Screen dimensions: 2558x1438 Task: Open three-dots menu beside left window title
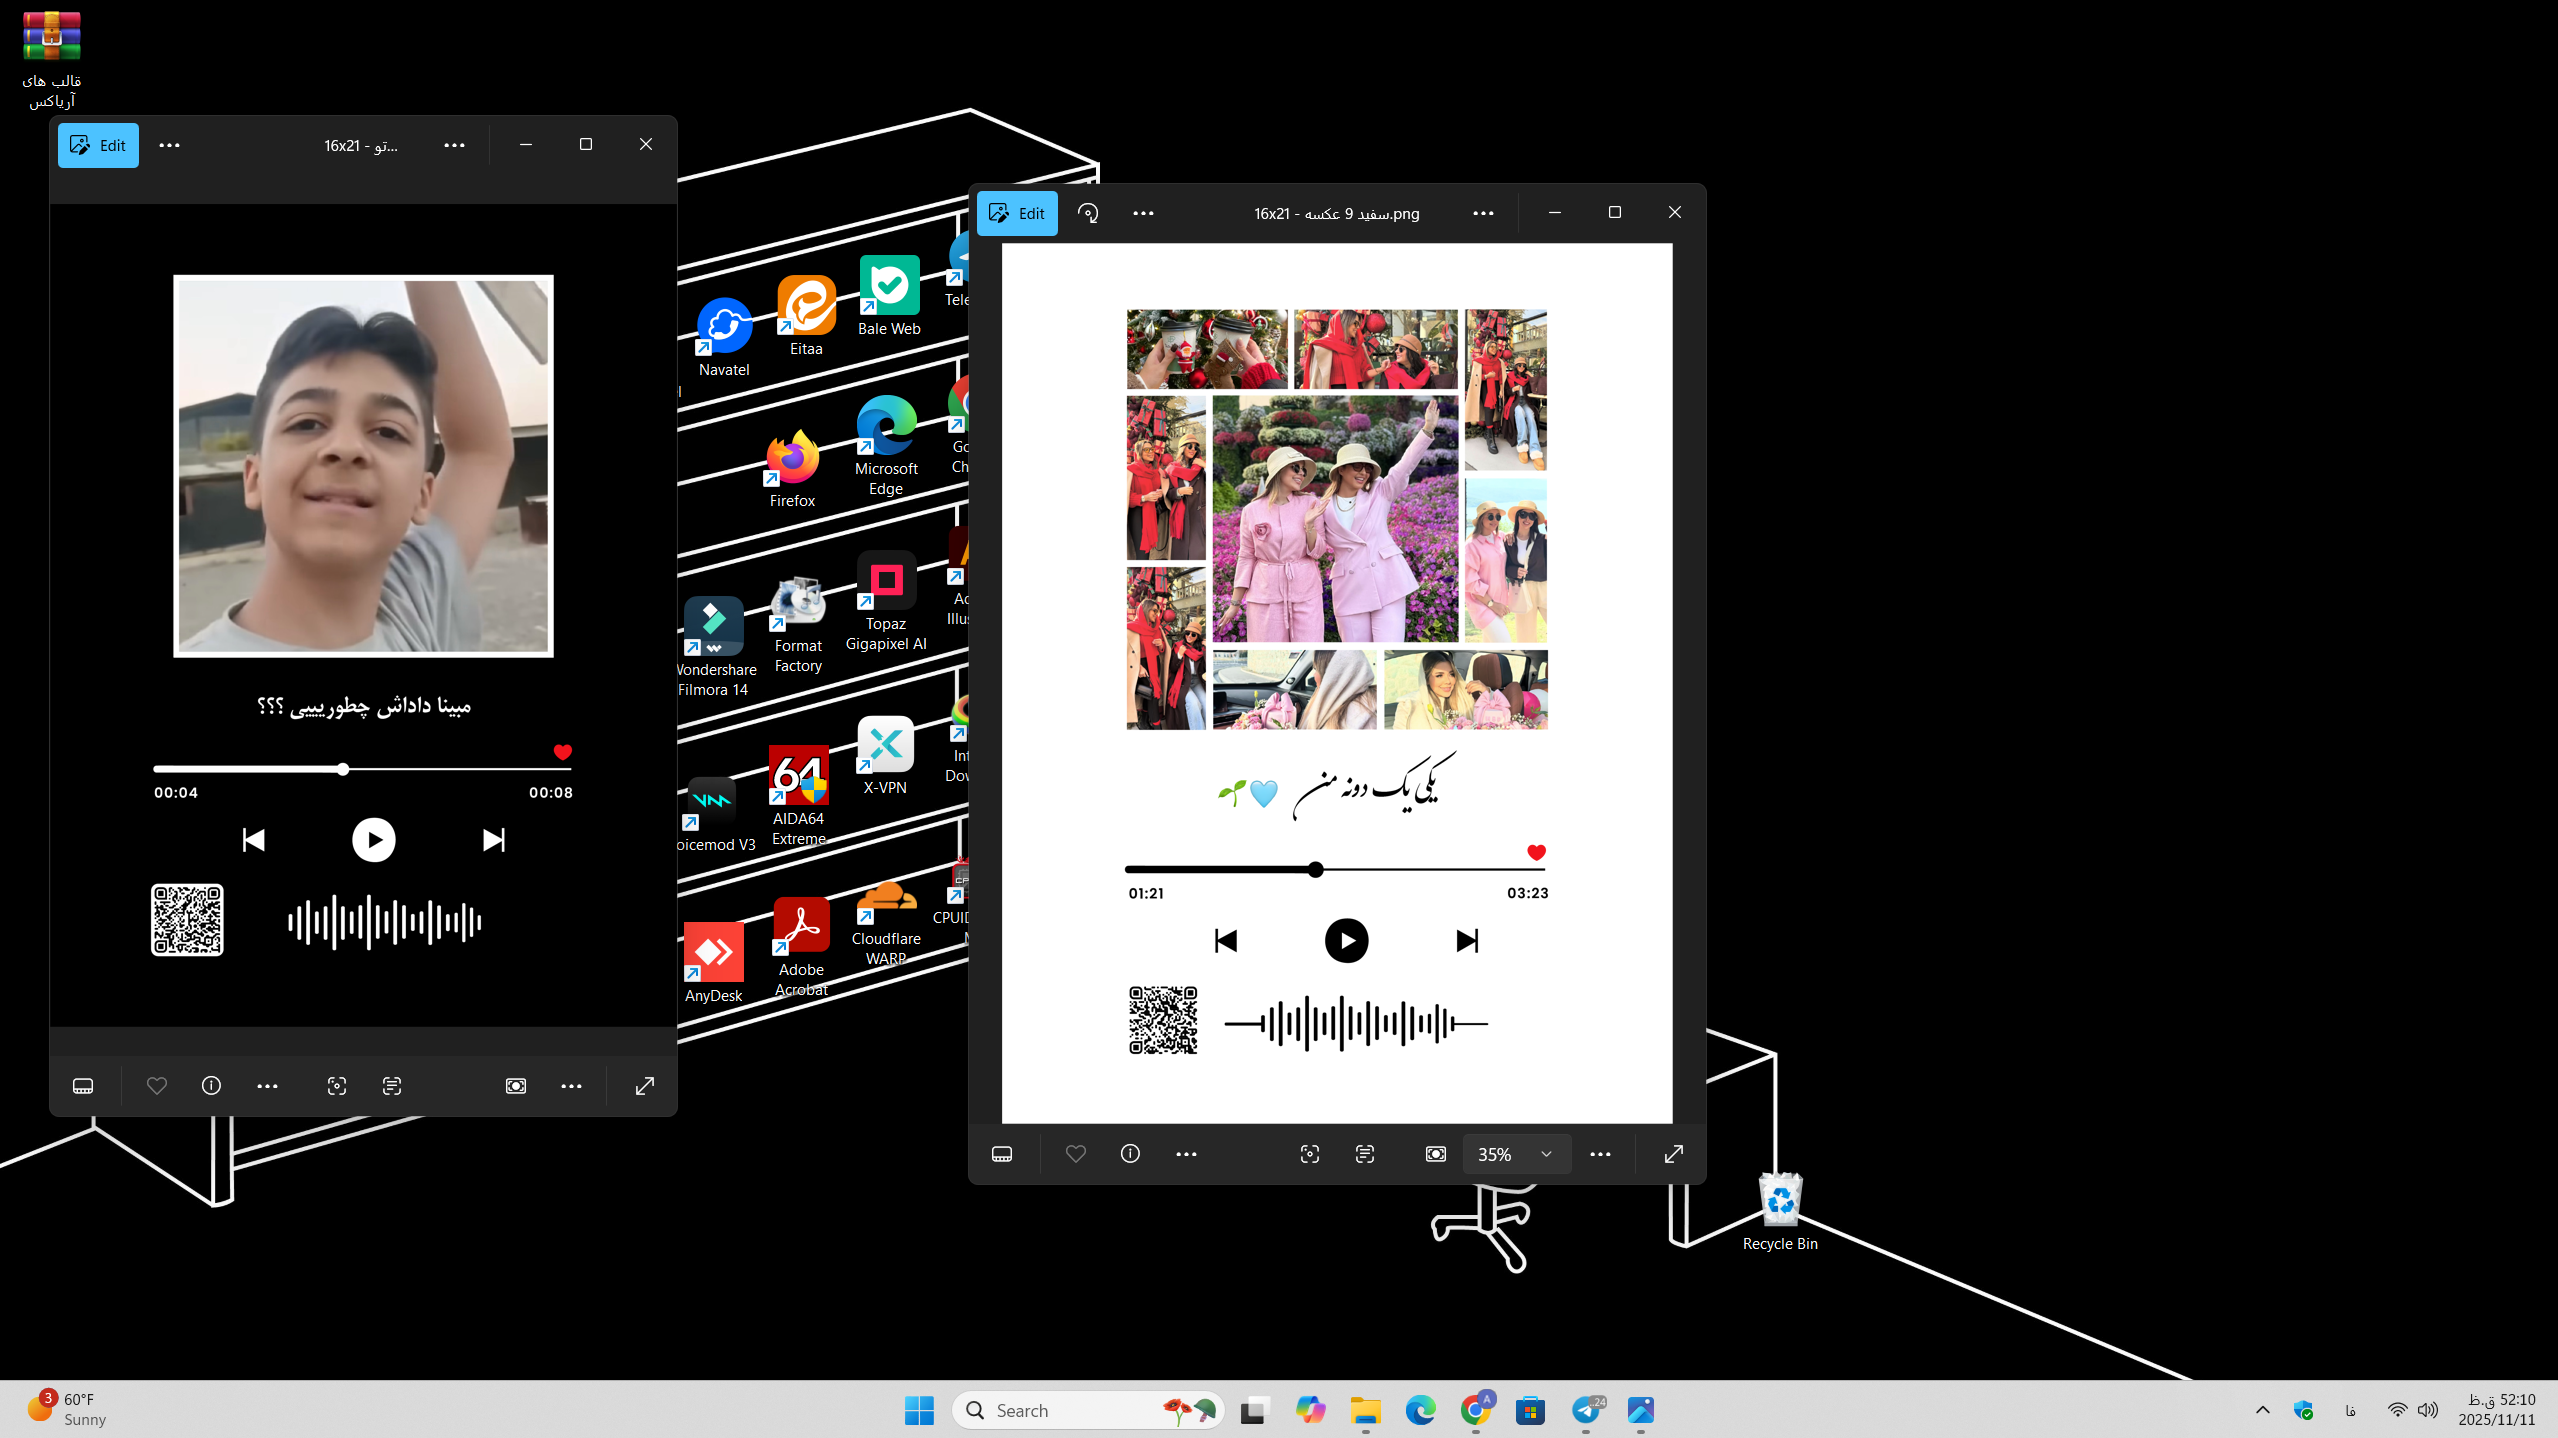[454, 145]
